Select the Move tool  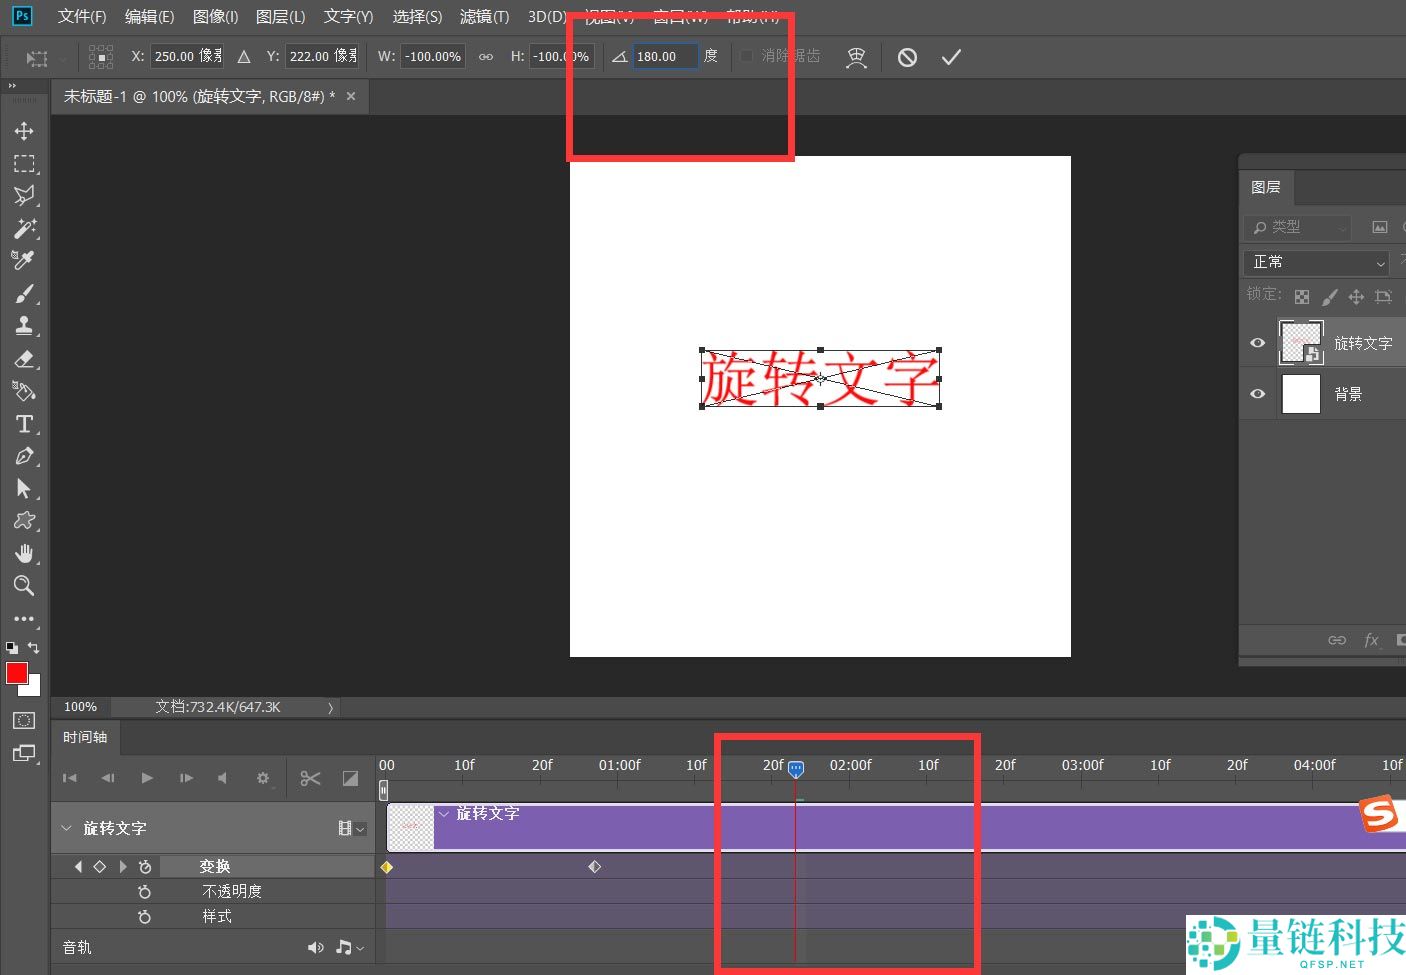click(x=24, y=131)
